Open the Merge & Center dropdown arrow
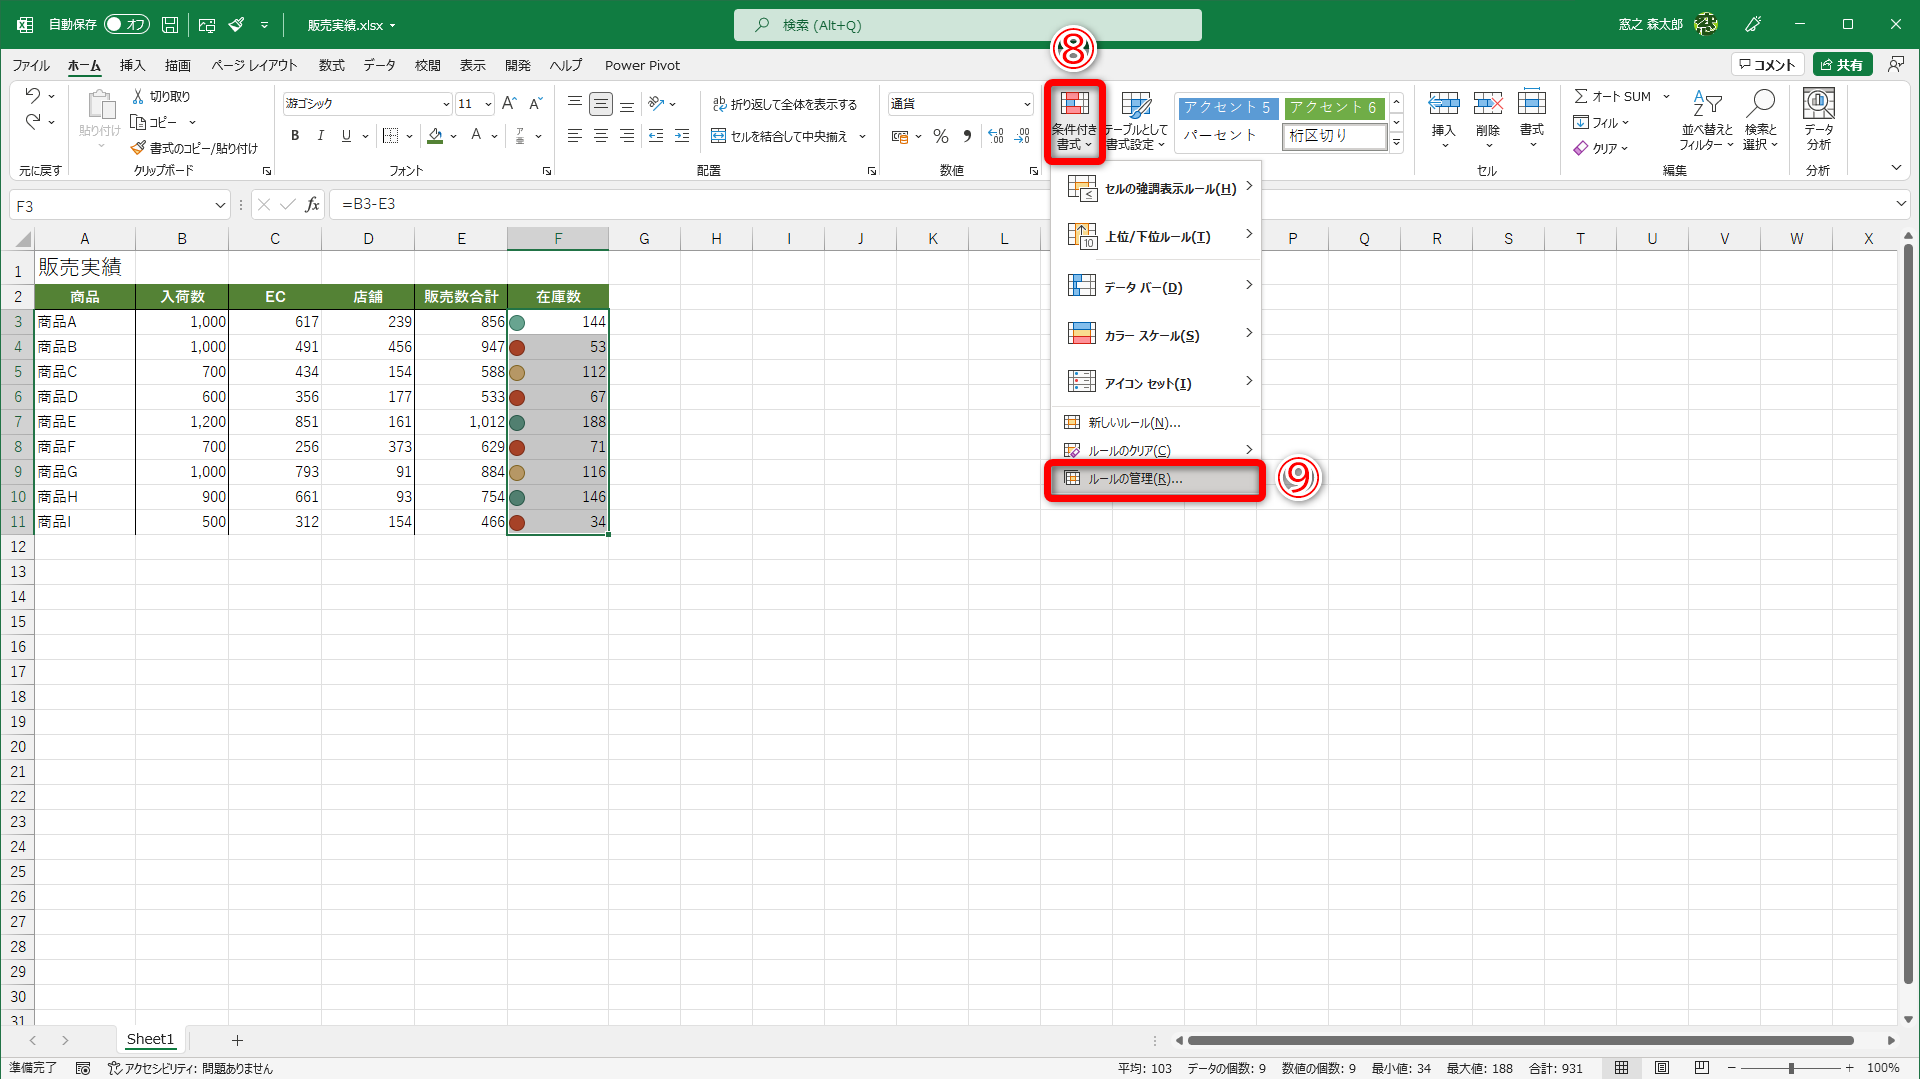The image size is (1920, 1079). [862, 136]
